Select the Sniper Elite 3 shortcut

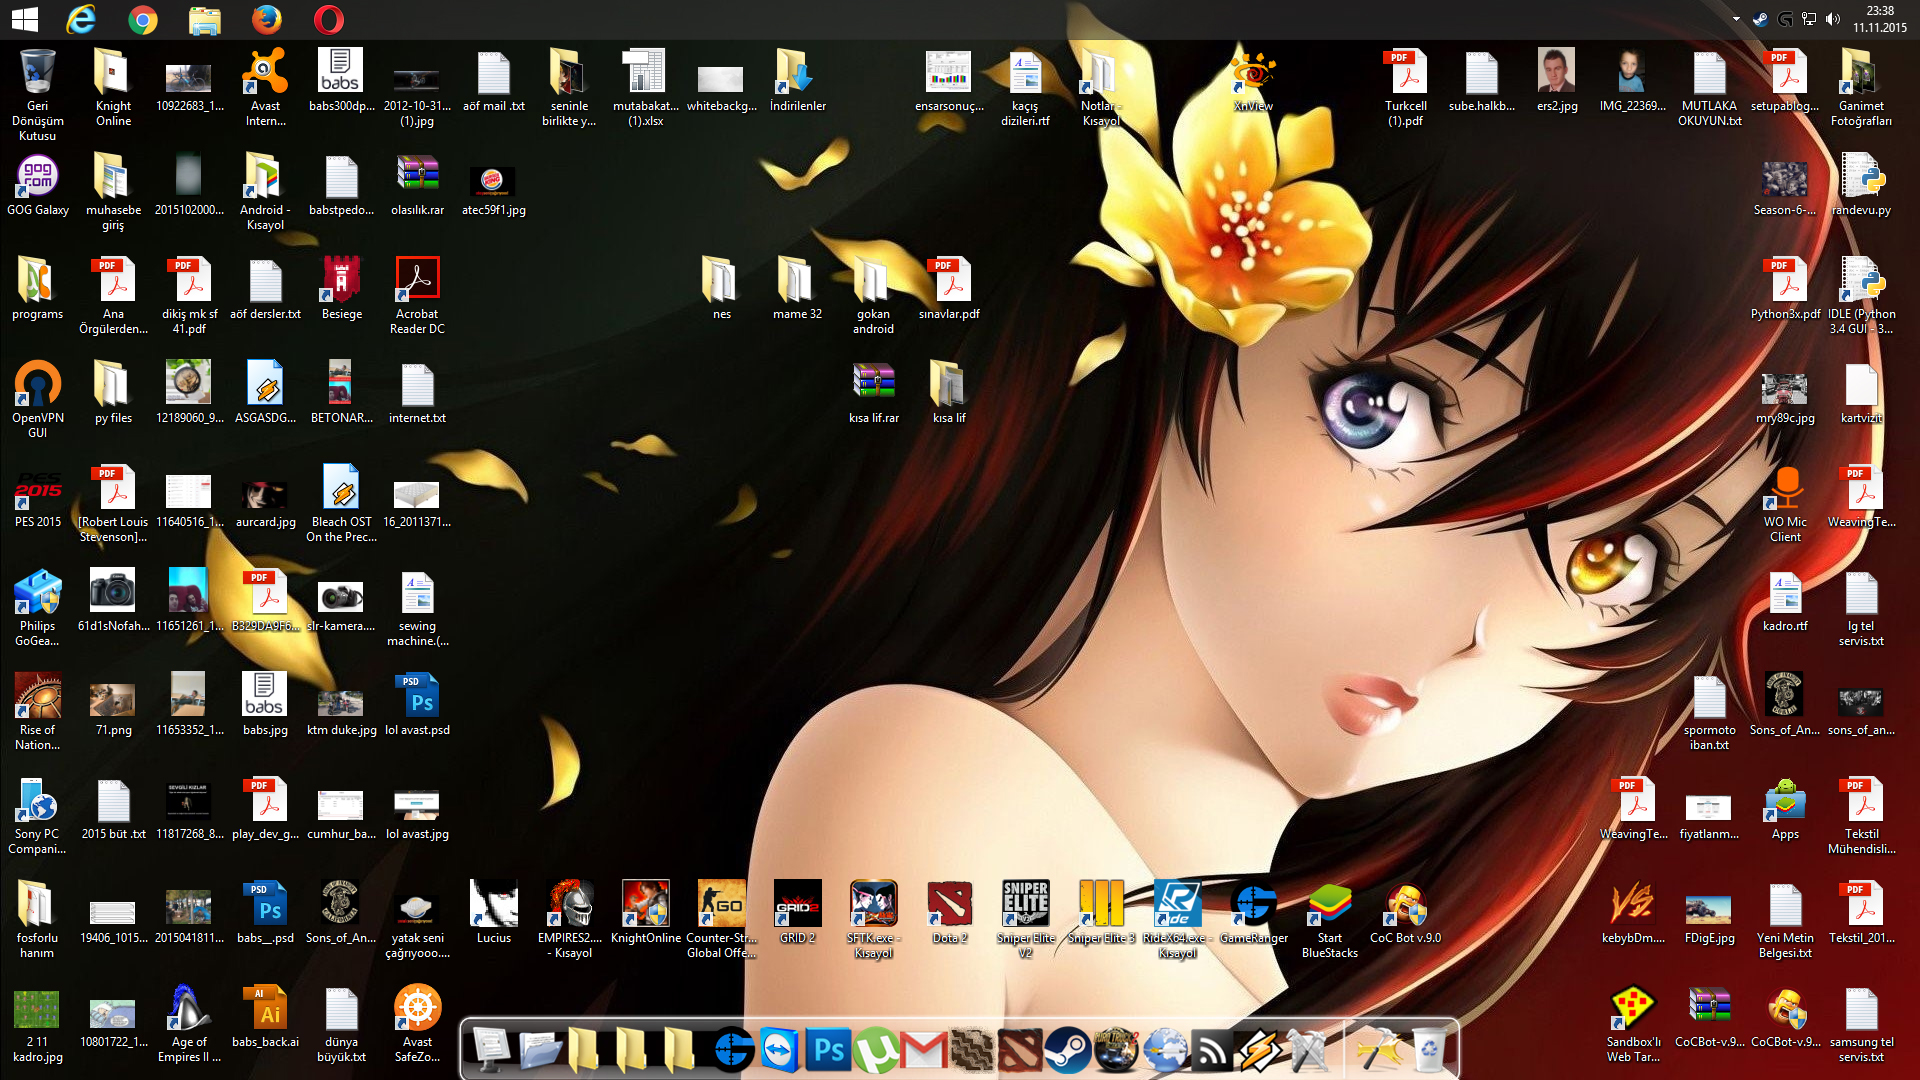coord(1102,913)
